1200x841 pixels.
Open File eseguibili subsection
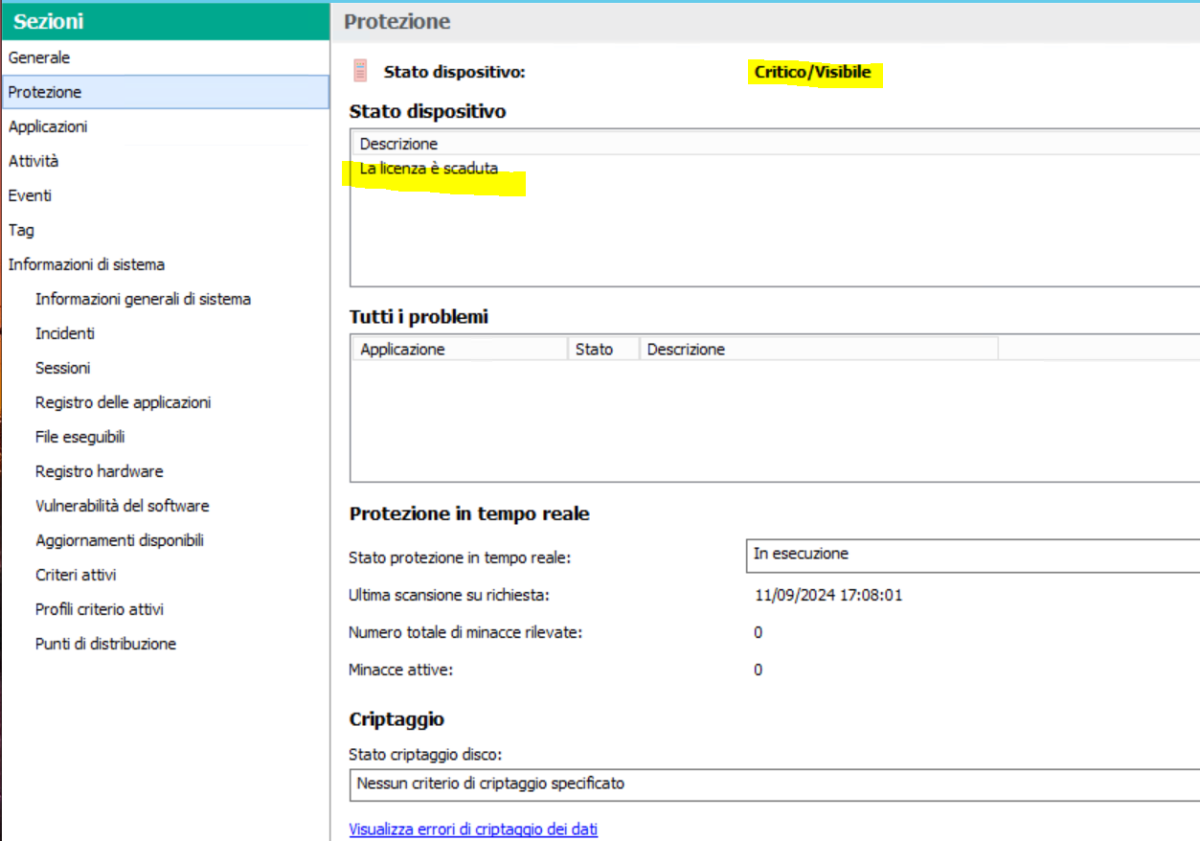pos(80,437)
